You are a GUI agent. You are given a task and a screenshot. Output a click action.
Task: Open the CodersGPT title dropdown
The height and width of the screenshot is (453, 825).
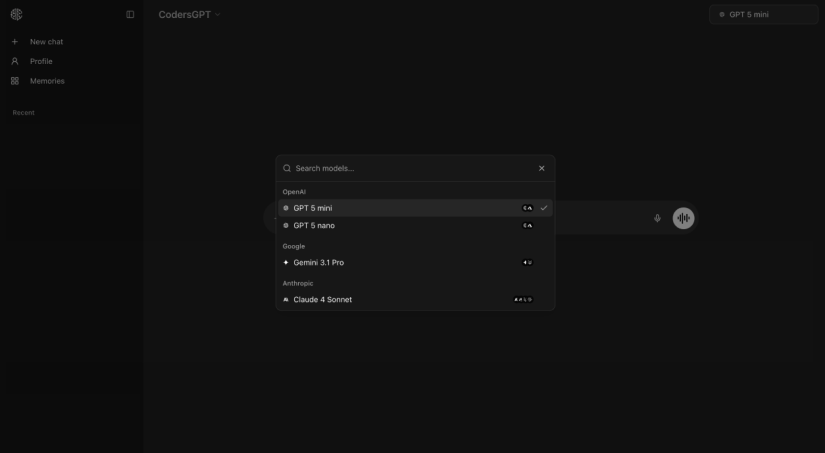[x=189, y=15]
